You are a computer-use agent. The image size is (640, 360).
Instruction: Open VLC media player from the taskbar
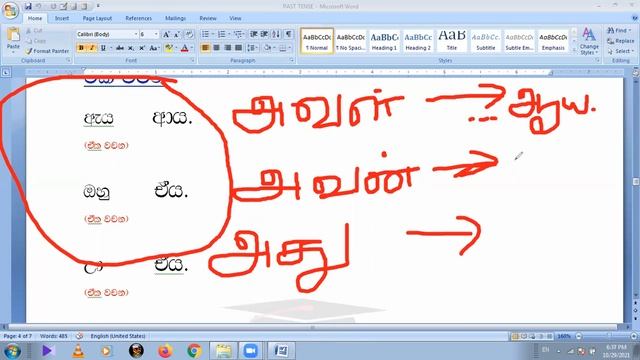pyautogui.click(x=78, y=351)
